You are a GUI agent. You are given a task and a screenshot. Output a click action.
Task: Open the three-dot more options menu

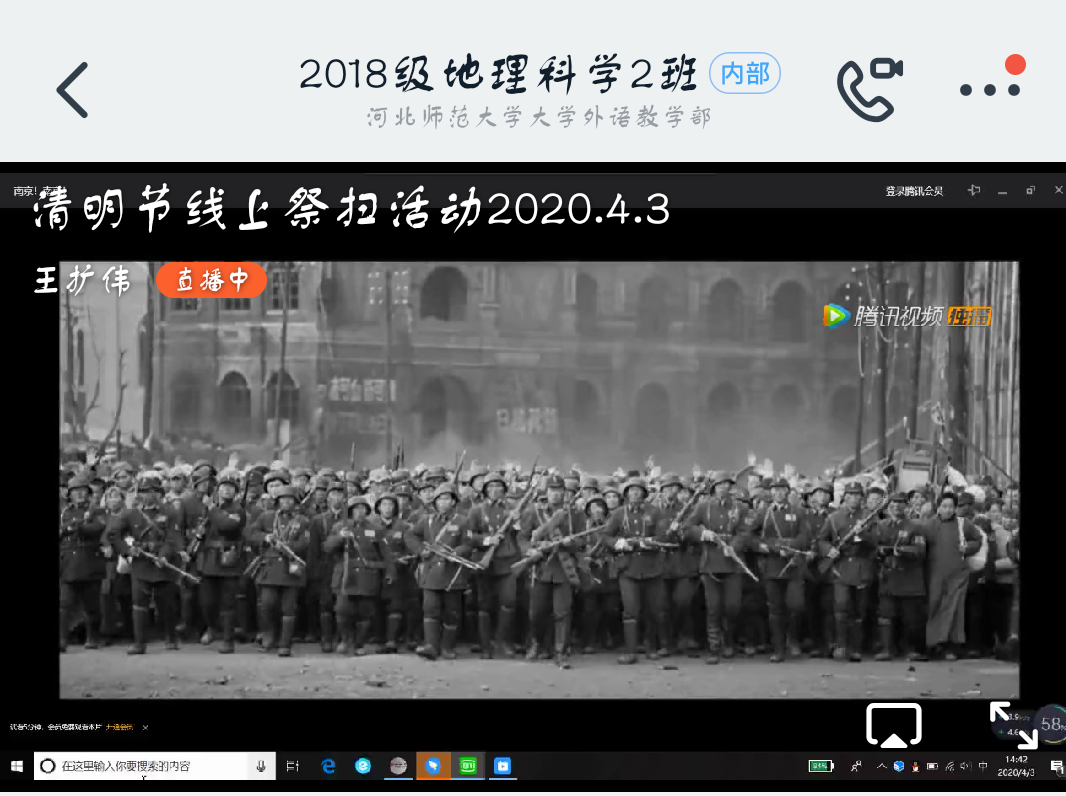(x=990, y=88)
